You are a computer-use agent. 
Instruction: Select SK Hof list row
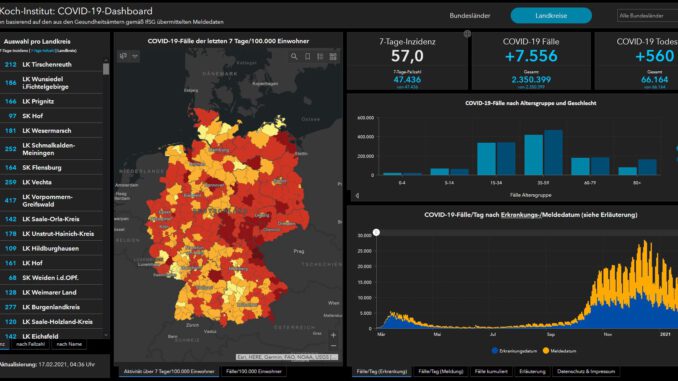pyautogui.click(x=51, y=116)
